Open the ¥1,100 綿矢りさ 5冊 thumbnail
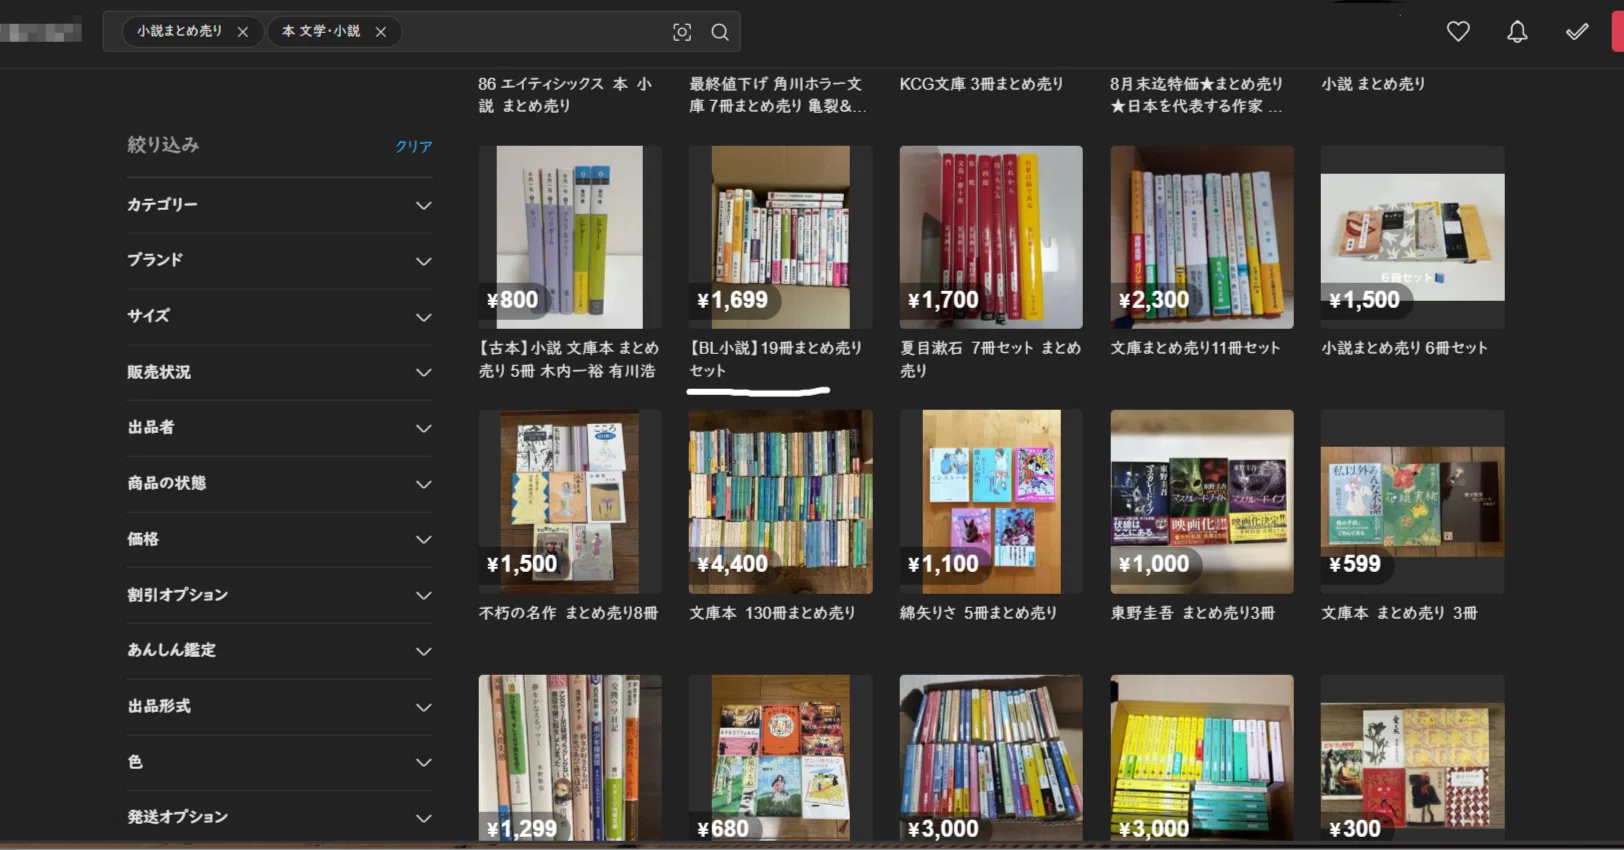This screenshot has width=1624, height=850. pos(991,502)
